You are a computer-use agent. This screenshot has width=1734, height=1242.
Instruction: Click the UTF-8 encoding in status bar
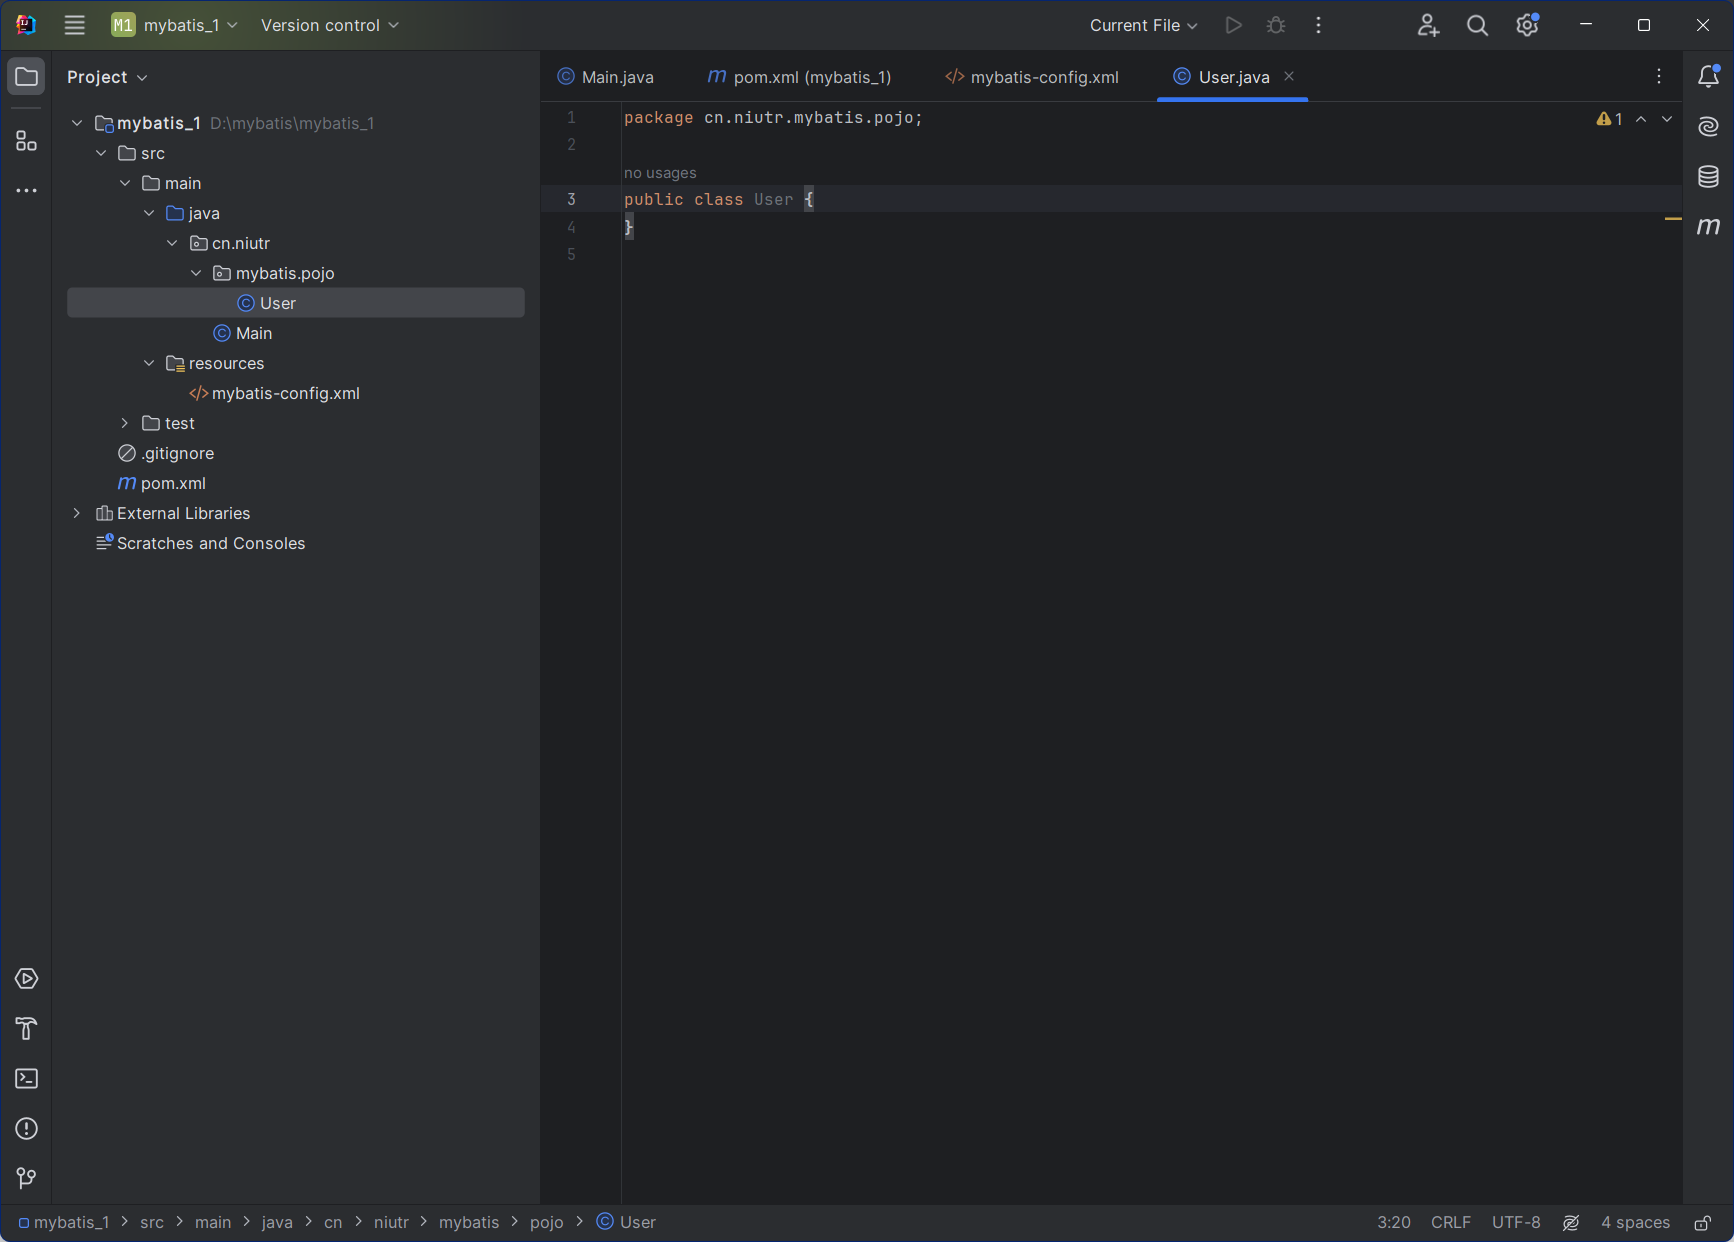coord(1516,1222)
